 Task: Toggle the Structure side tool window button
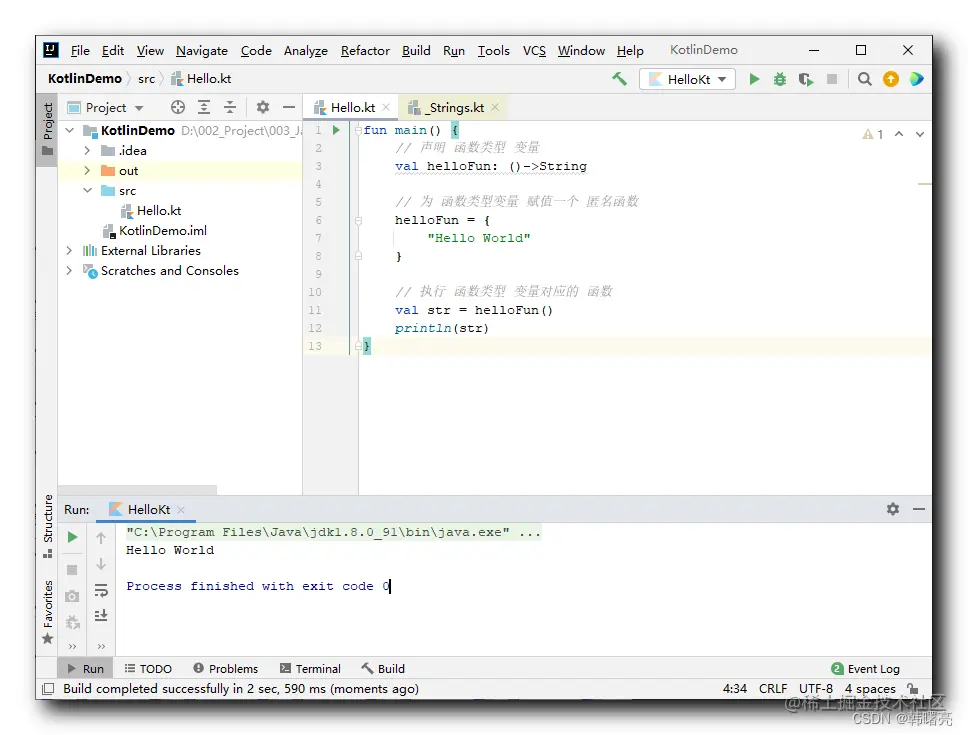(48, 526)
